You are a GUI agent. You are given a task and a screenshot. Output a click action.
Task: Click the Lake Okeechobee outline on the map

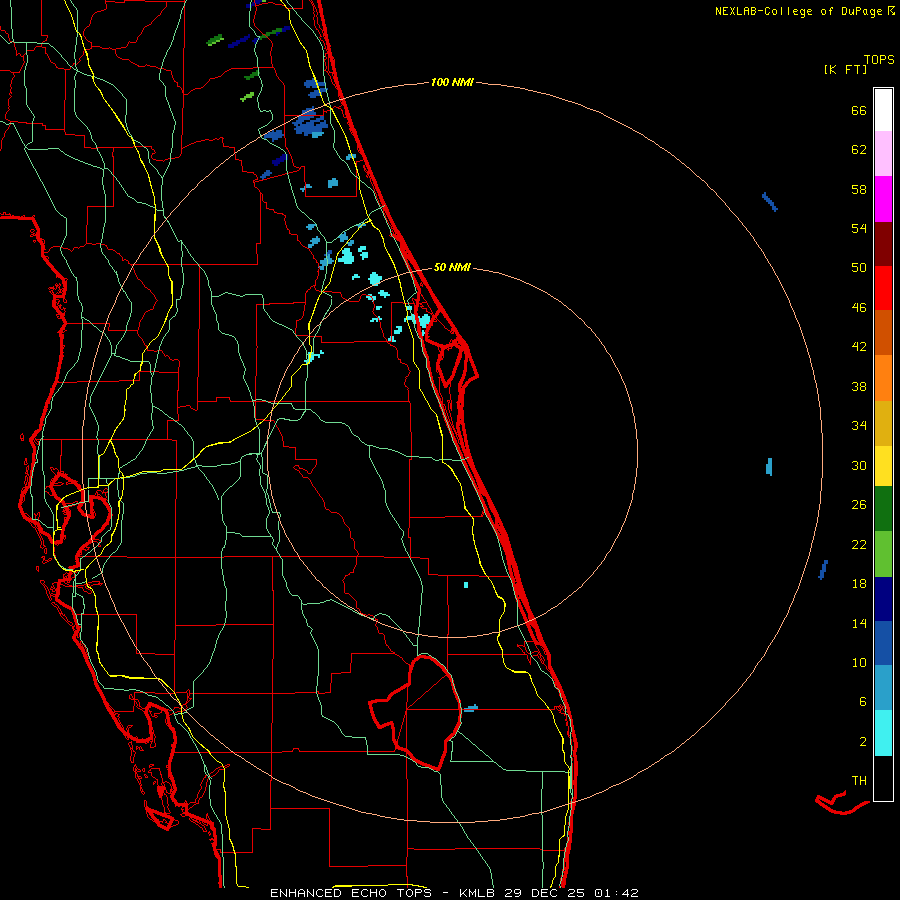pos(416,712)
